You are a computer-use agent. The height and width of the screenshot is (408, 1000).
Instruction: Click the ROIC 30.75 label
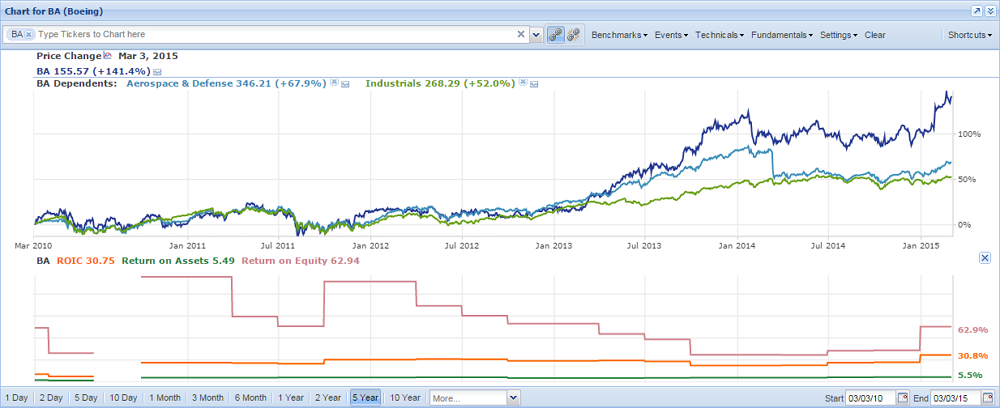click(x=87, y=260)
